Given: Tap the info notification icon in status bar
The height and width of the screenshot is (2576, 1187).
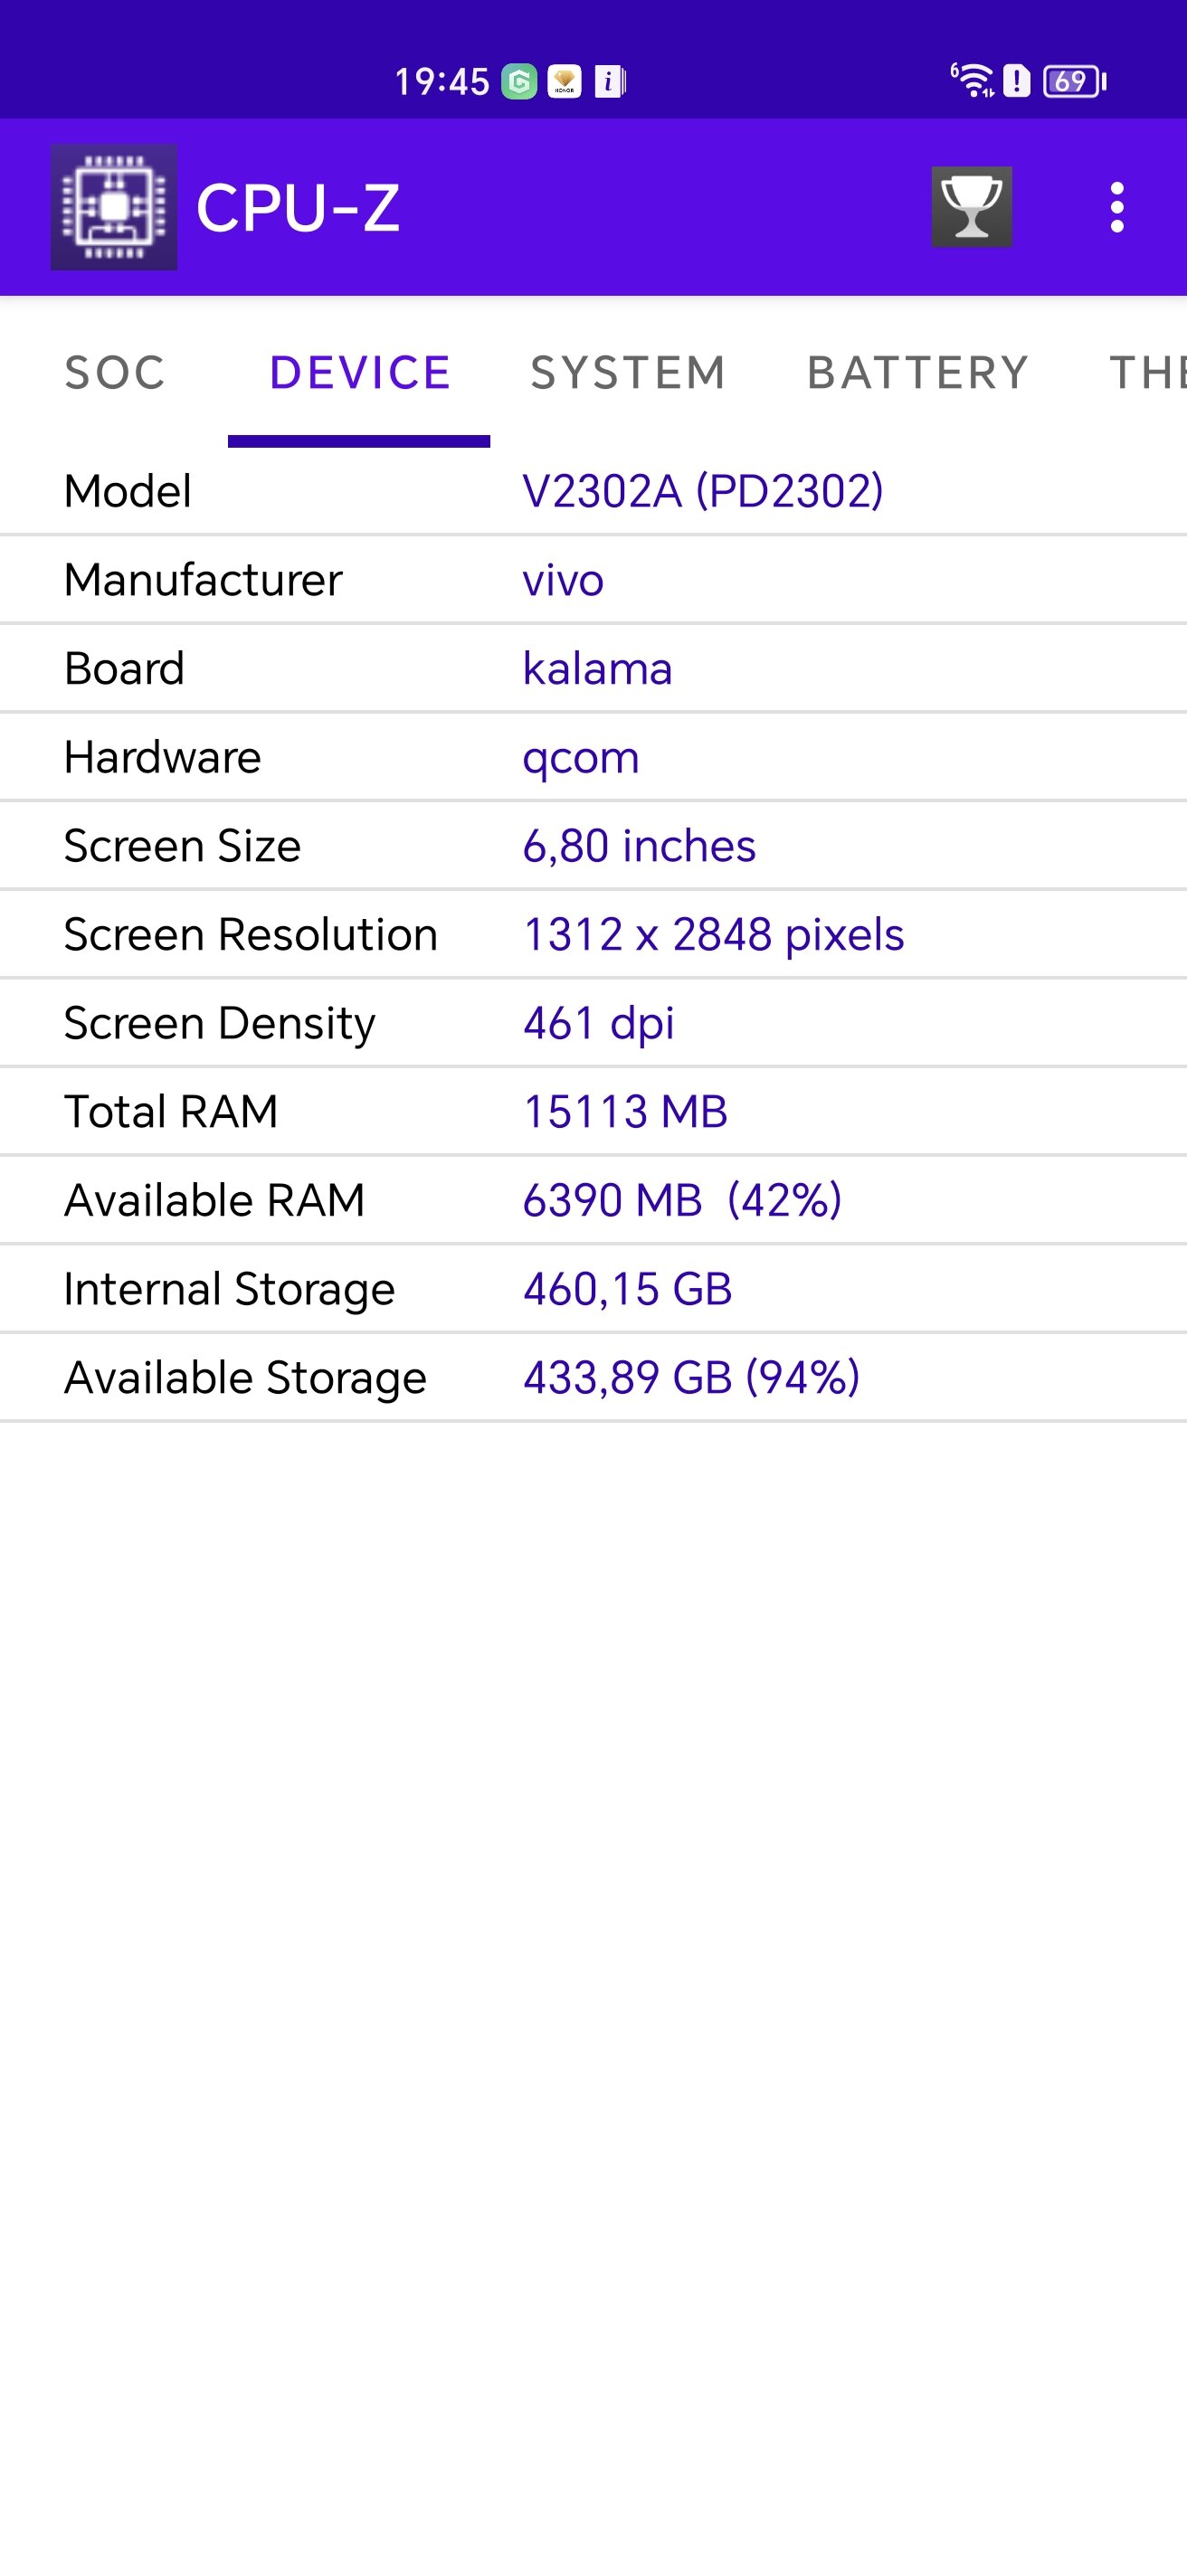Looking at the screenshot, I should pyautogui.click(x=609, y=81).
